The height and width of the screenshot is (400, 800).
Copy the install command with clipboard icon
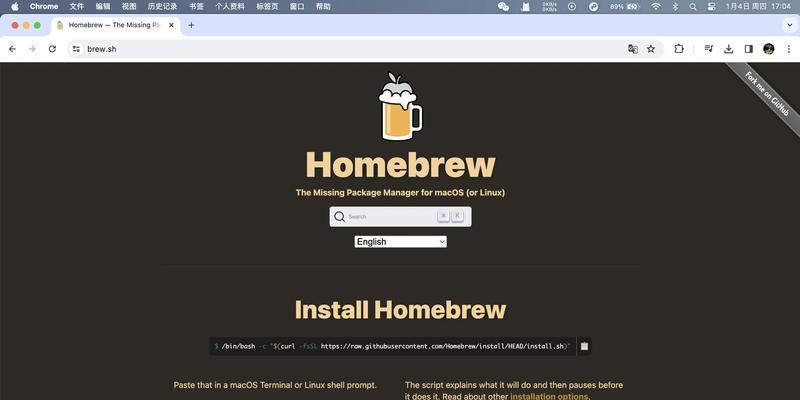(584, 346)
